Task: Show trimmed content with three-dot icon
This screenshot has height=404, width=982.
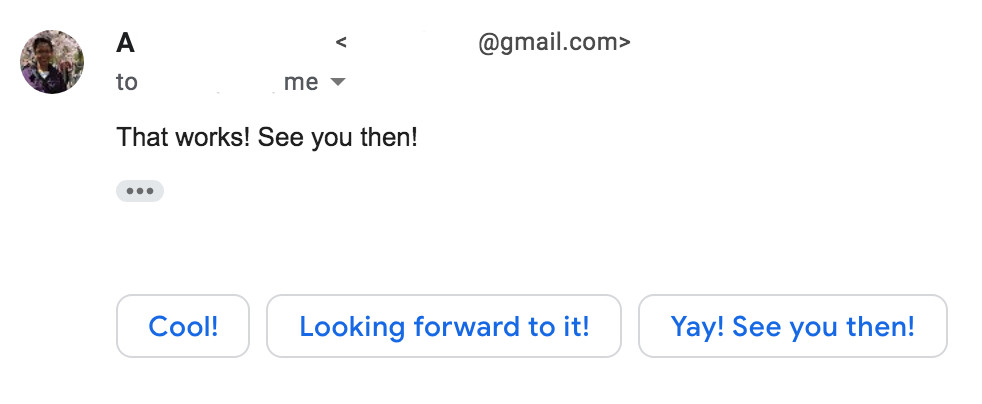Action: [140, 191]
